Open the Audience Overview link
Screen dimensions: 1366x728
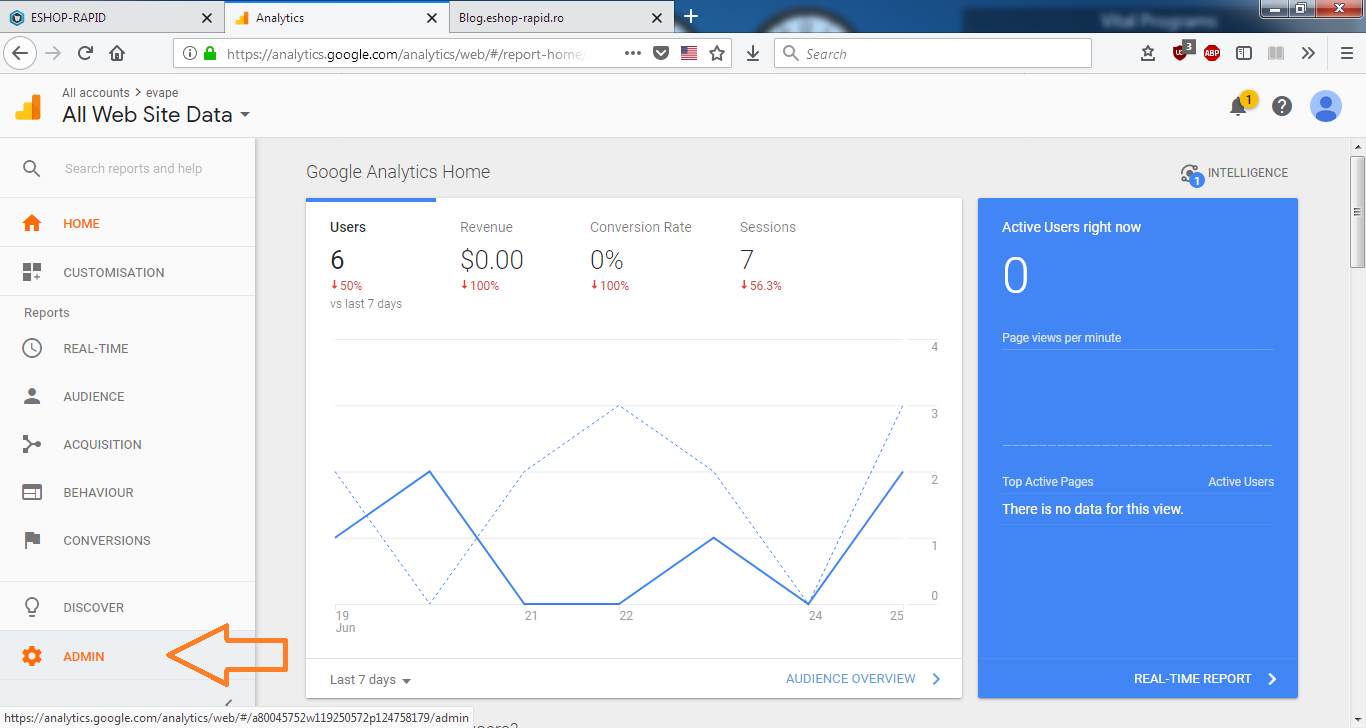pyautogui.click(x=863, y=679)
